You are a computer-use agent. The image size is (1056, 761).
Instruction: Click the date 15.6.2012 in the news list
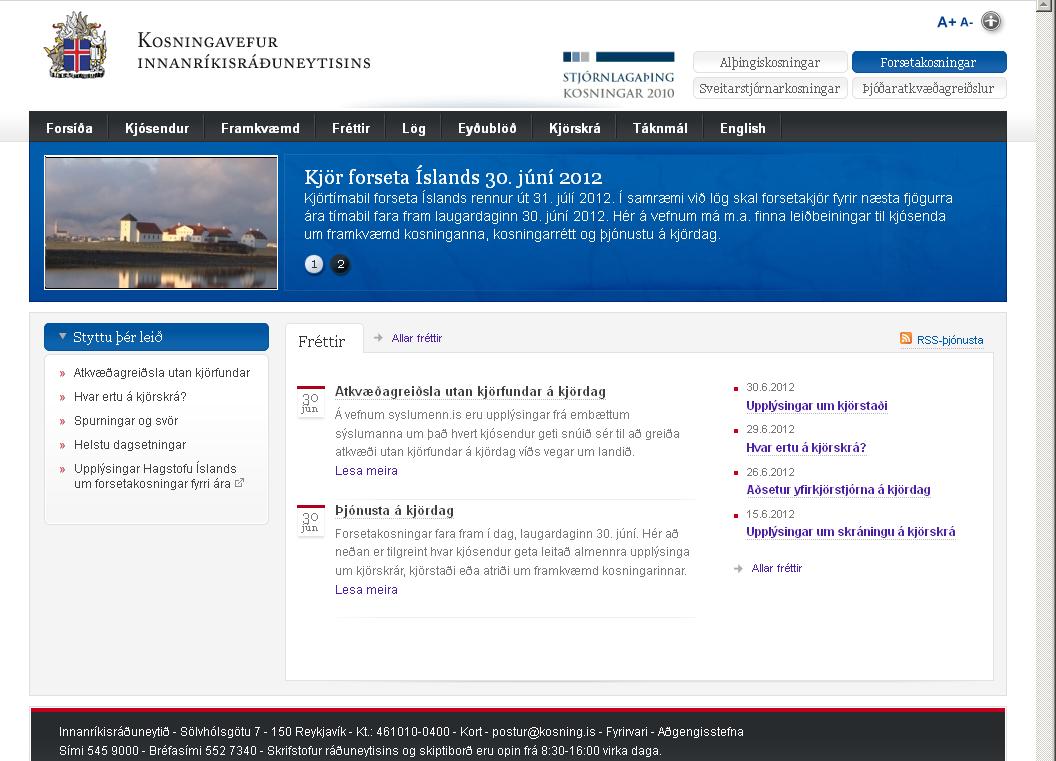770,514
